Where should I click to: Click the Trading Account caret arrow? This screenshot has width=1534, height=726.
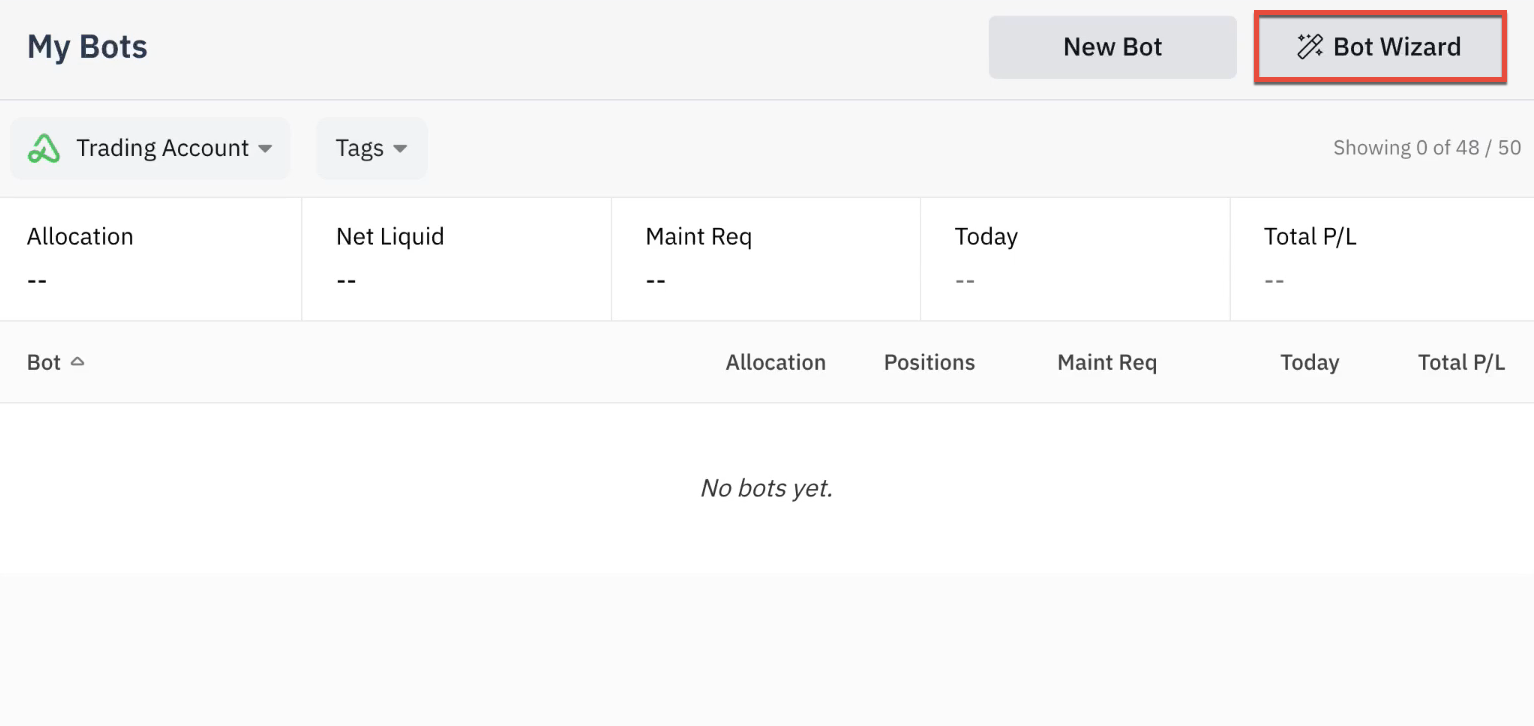coord(265,149)
